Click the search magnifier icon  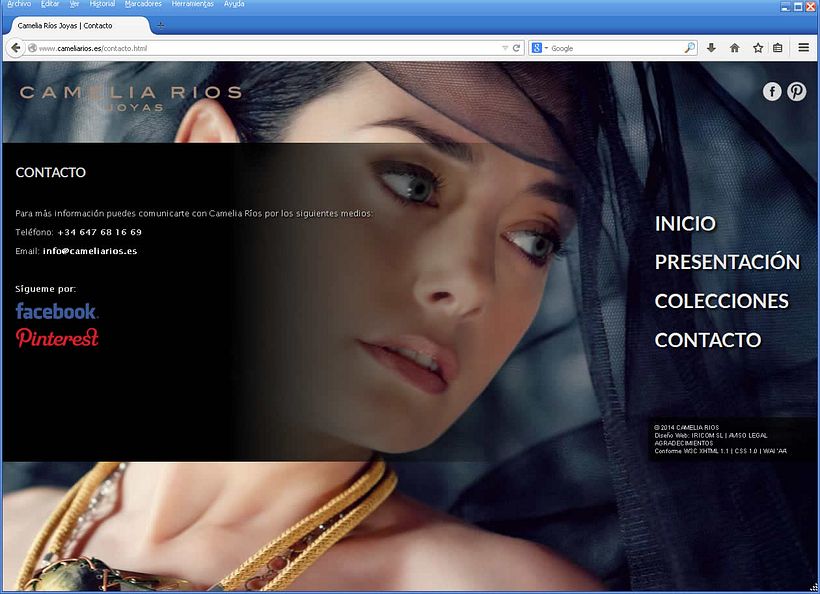(x=689, y=48)
